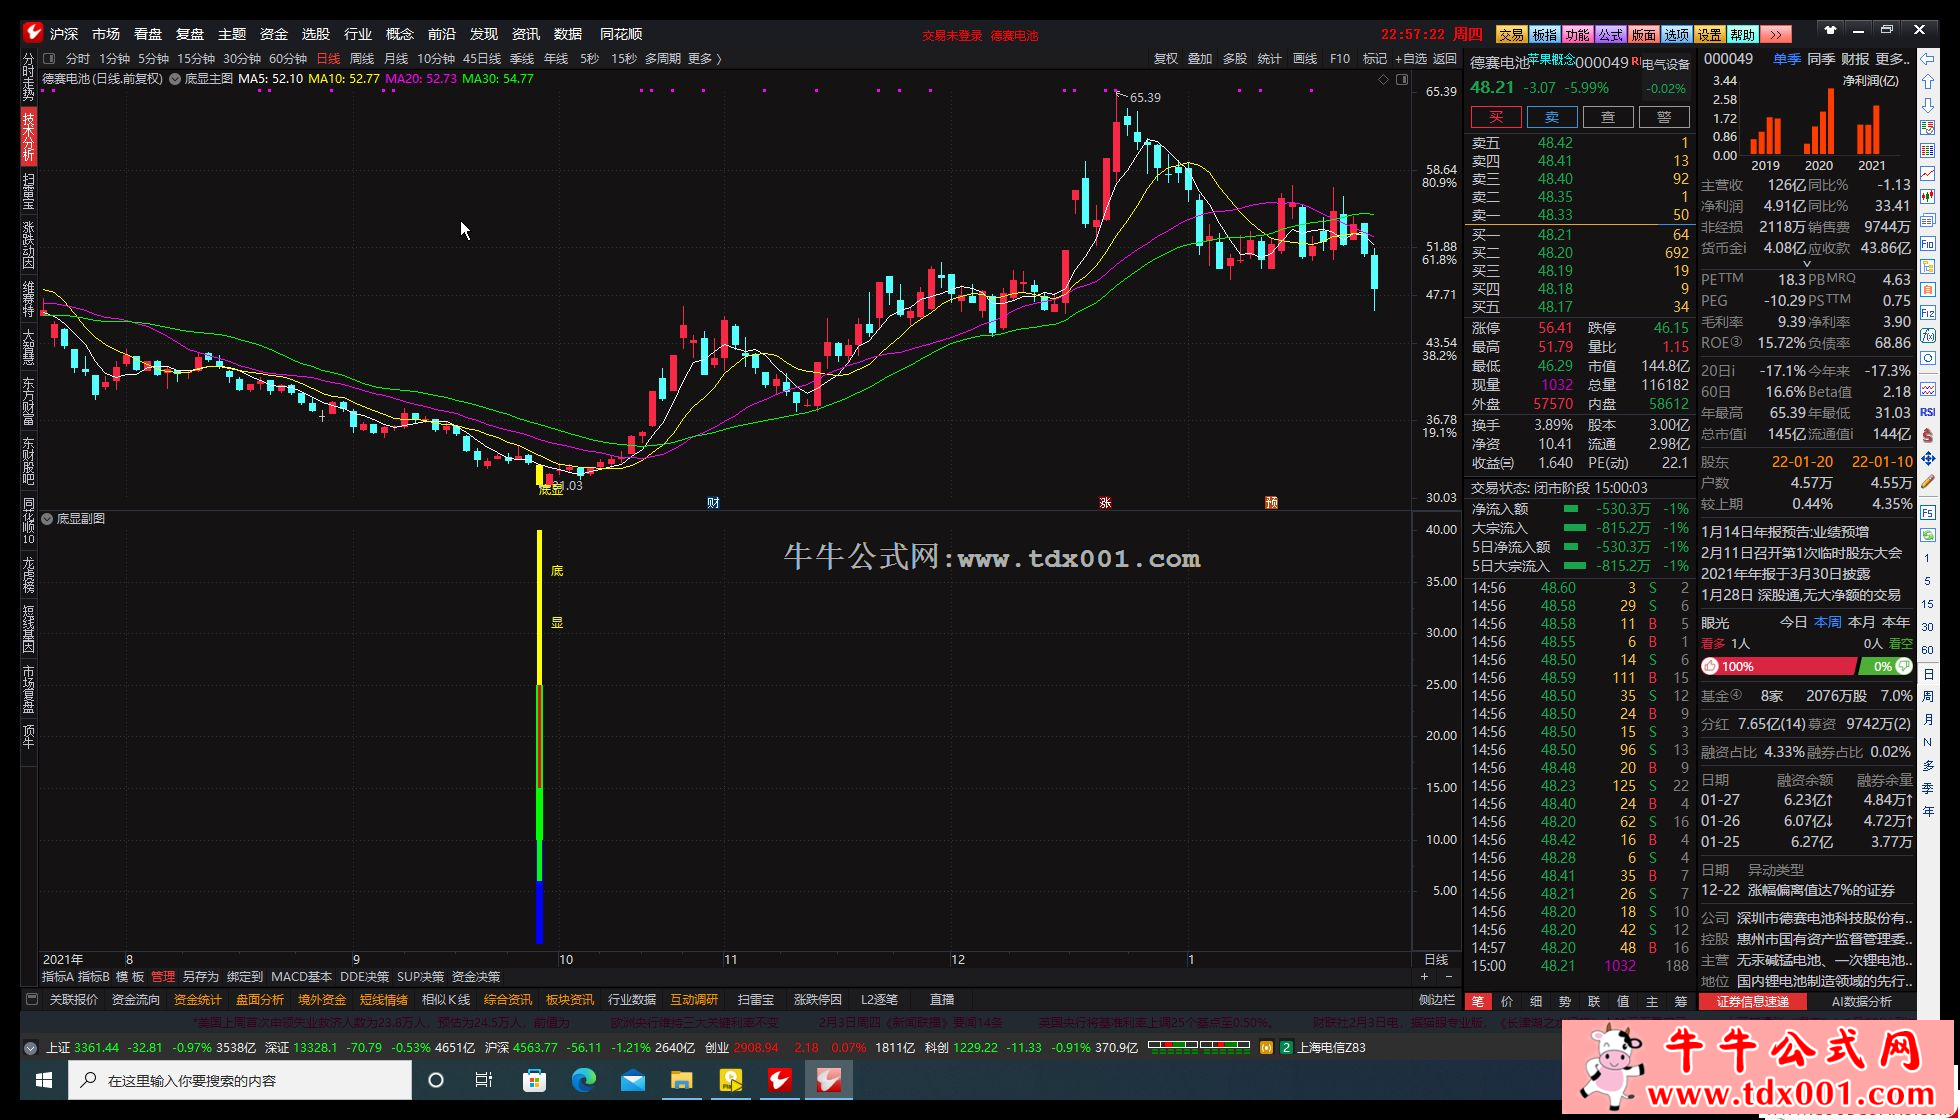Click the 设置 settings button
Screen dimensions: 1960x1120
[x=1710, y=34]
